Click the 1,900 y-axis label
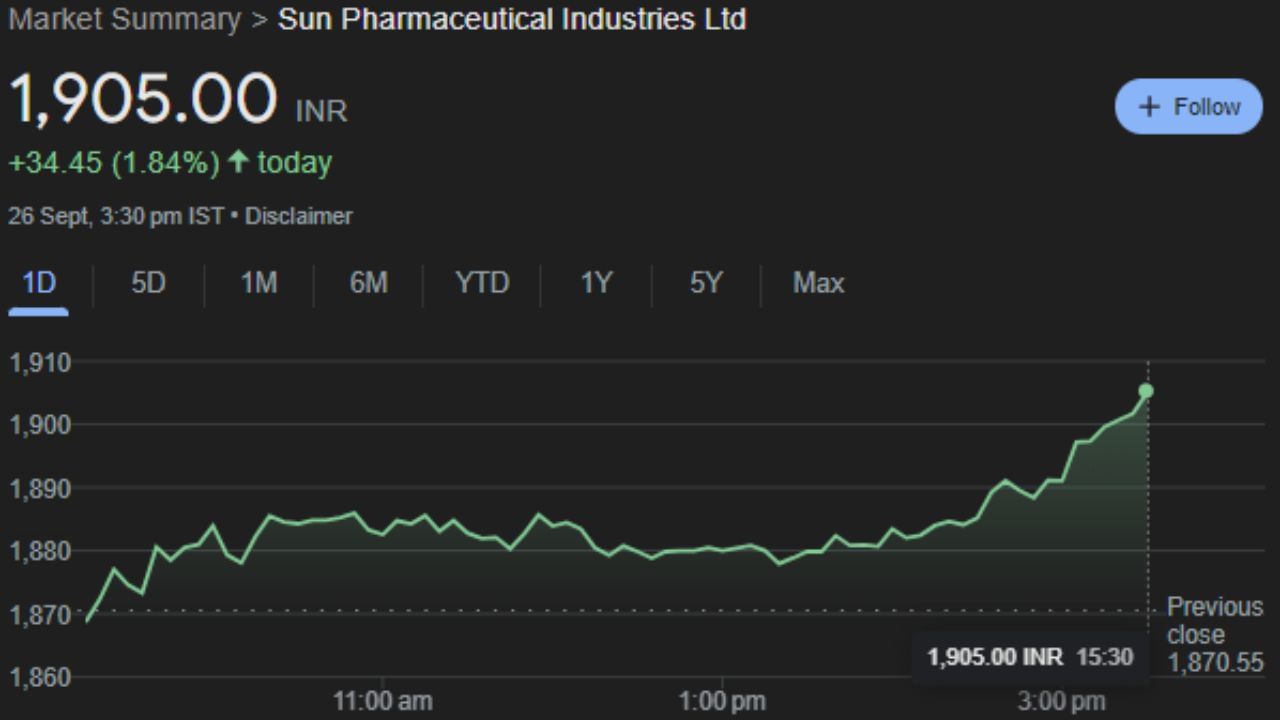The image size is (1280, 720). click(40, 425)
